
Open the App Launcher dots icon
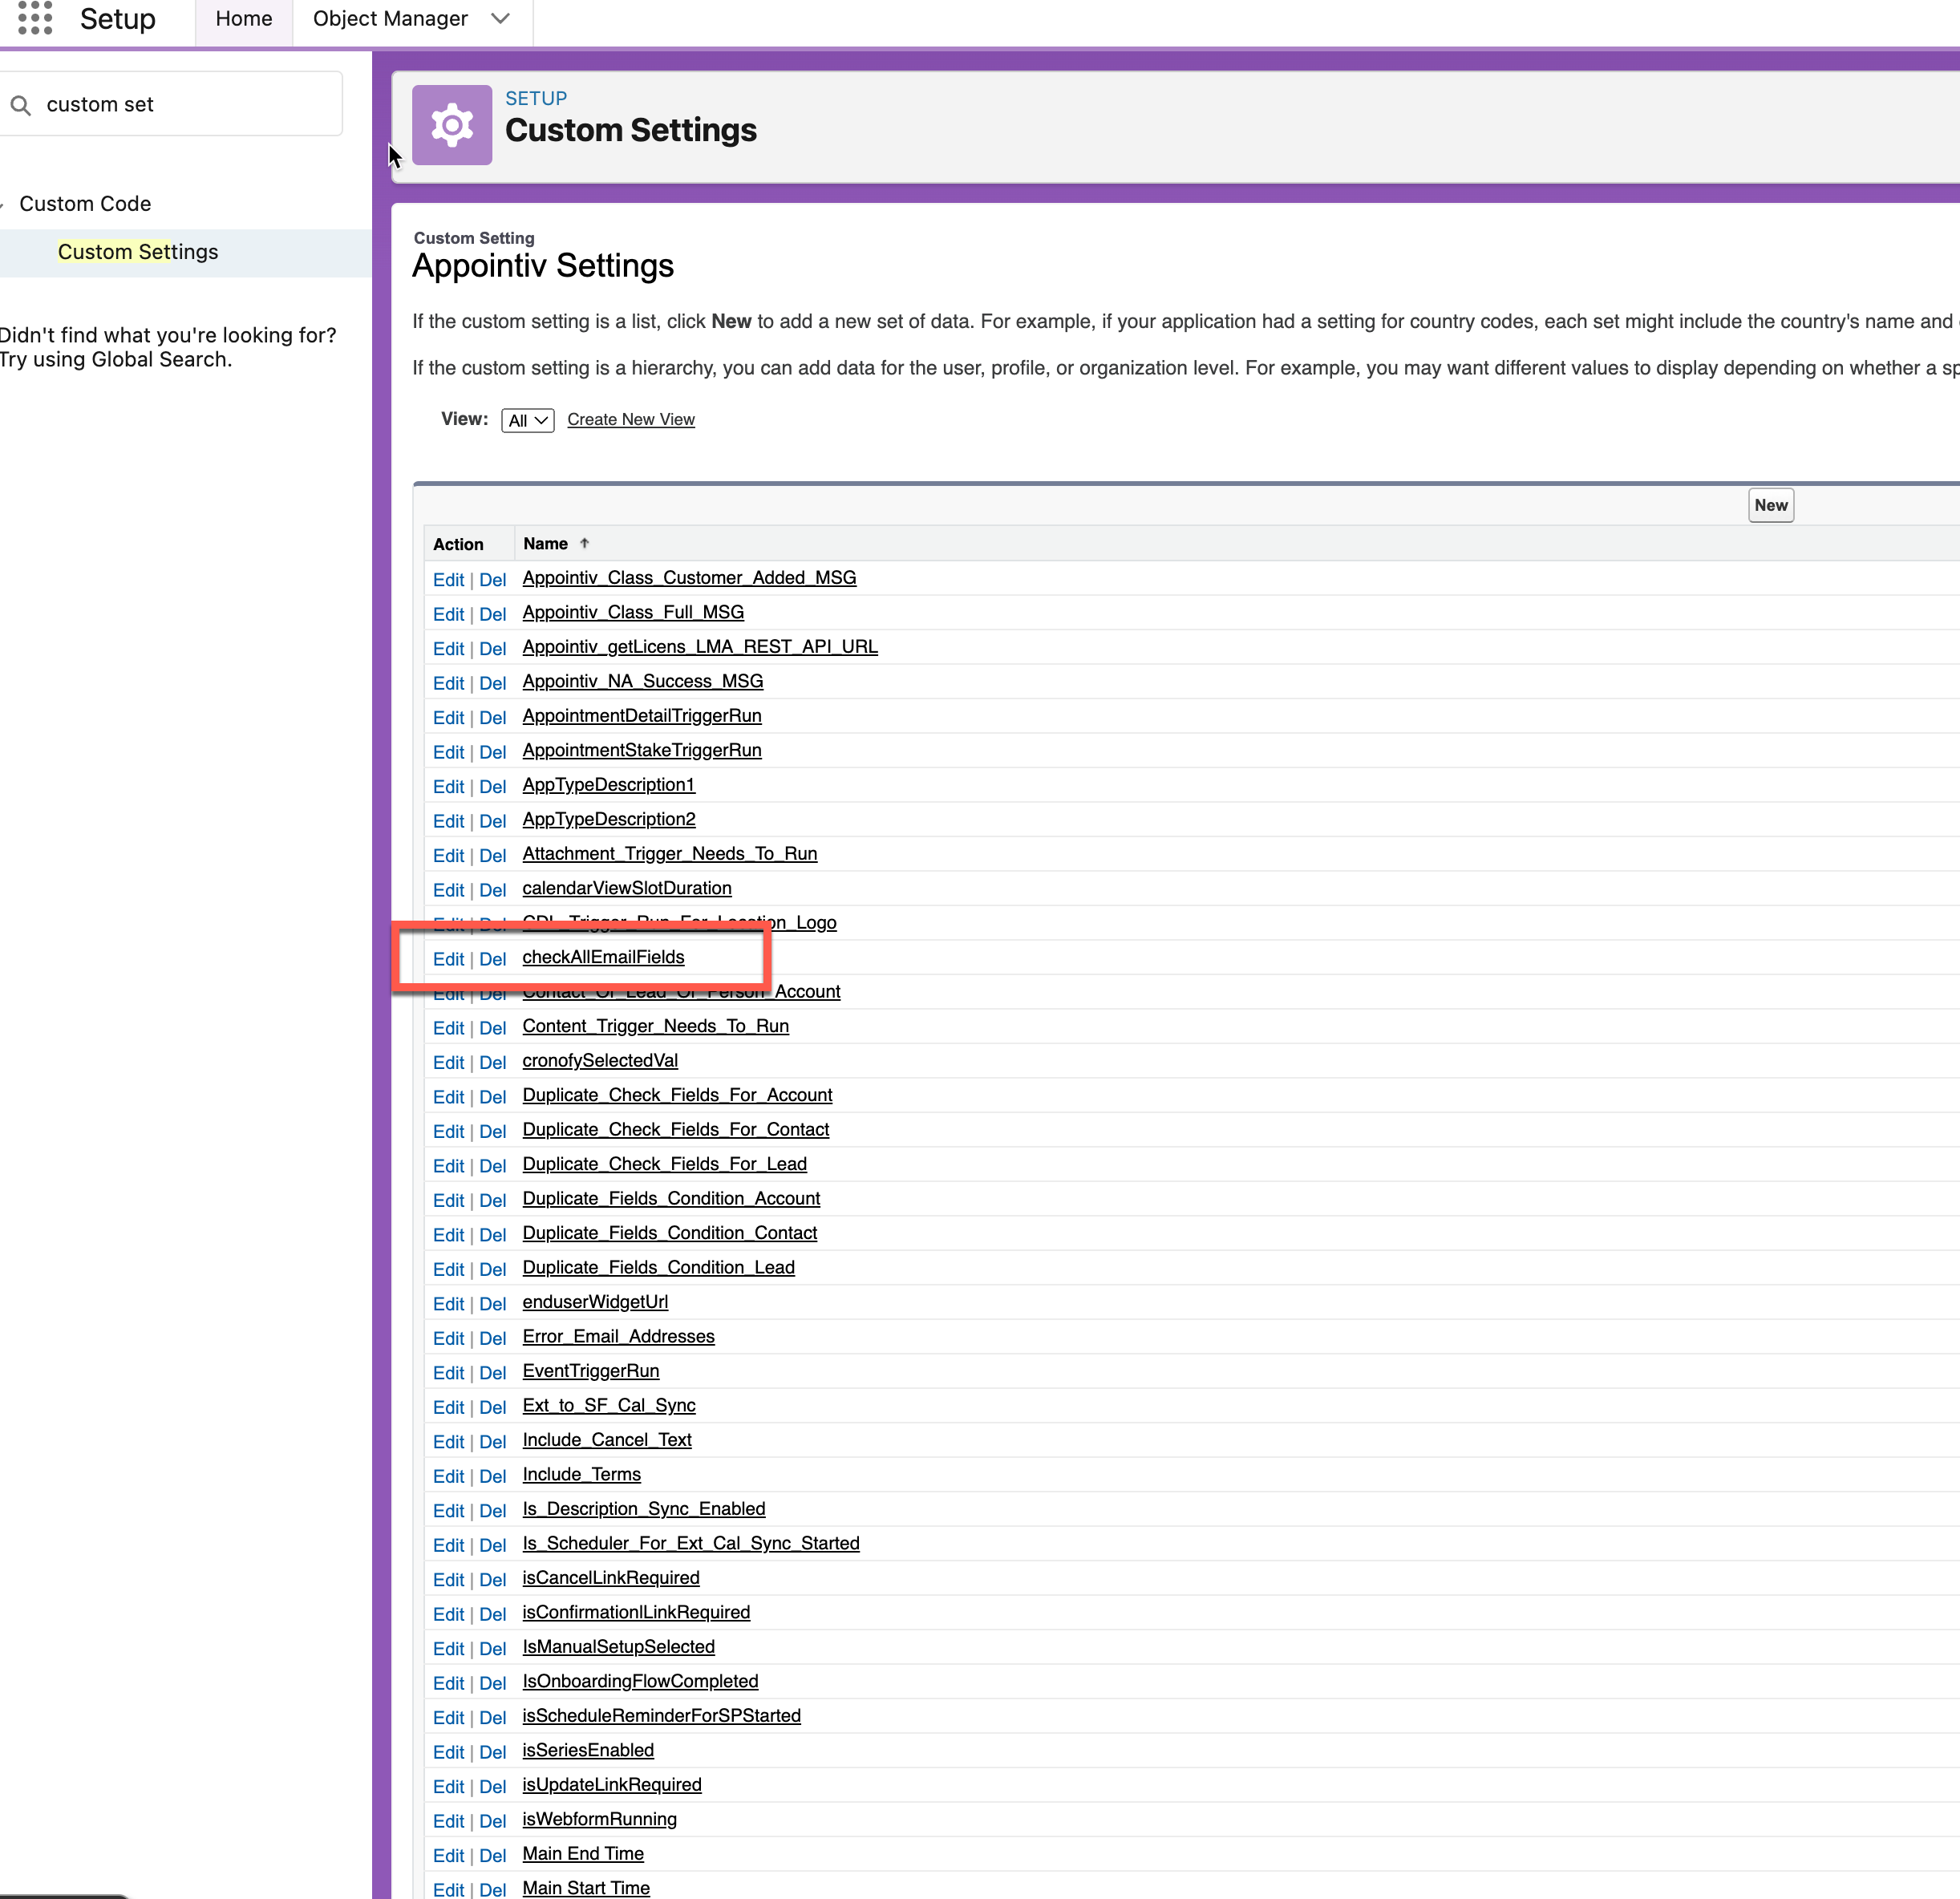pyautogui.click(x=35, y=18)
